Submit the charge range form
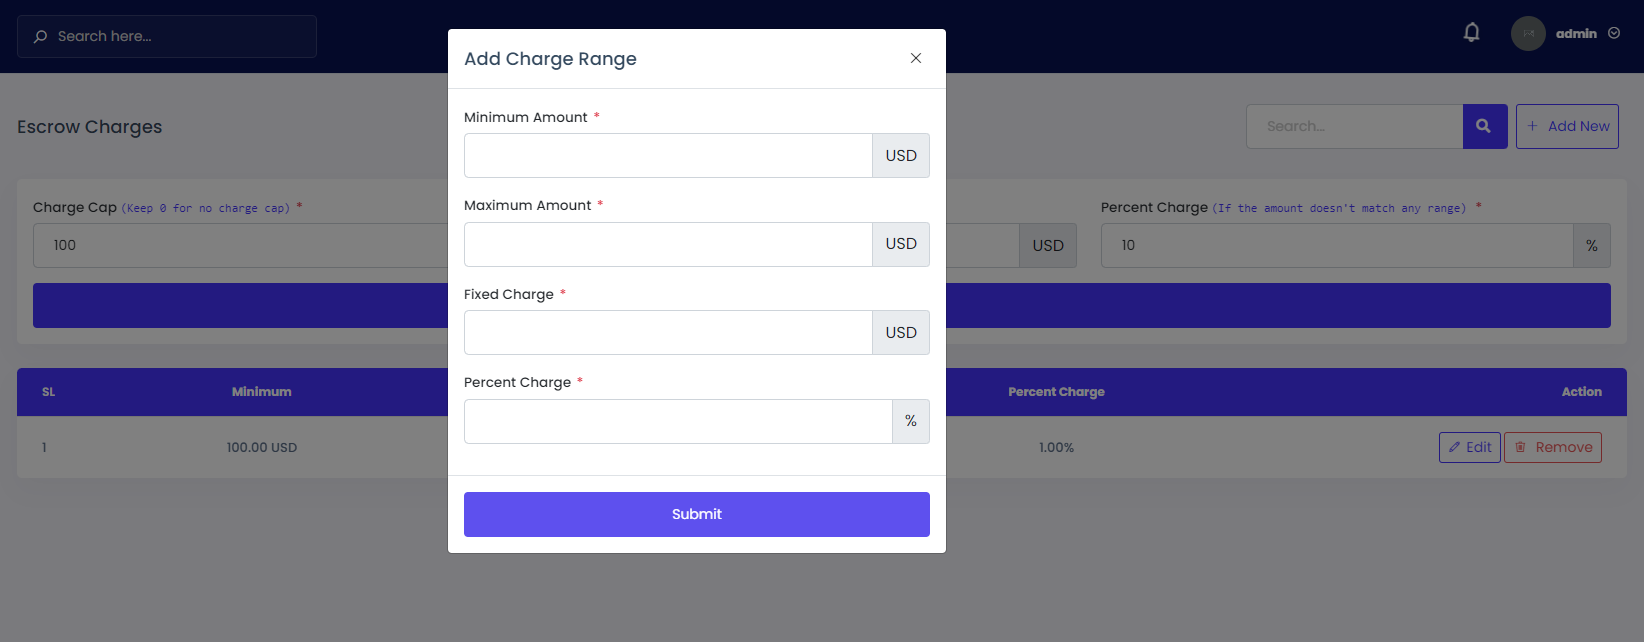Screen dimensions: 1644x642 tap(696, 514)
